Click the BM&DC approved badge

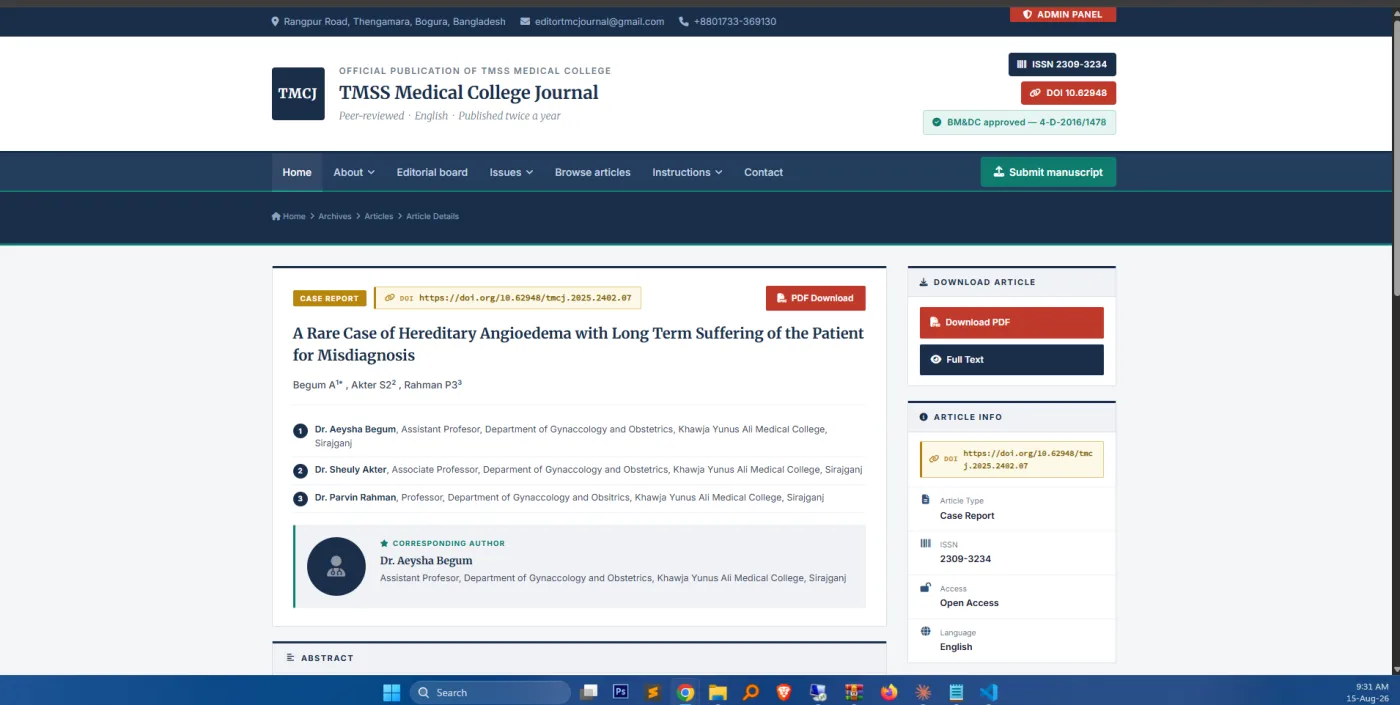point(1019,122)
